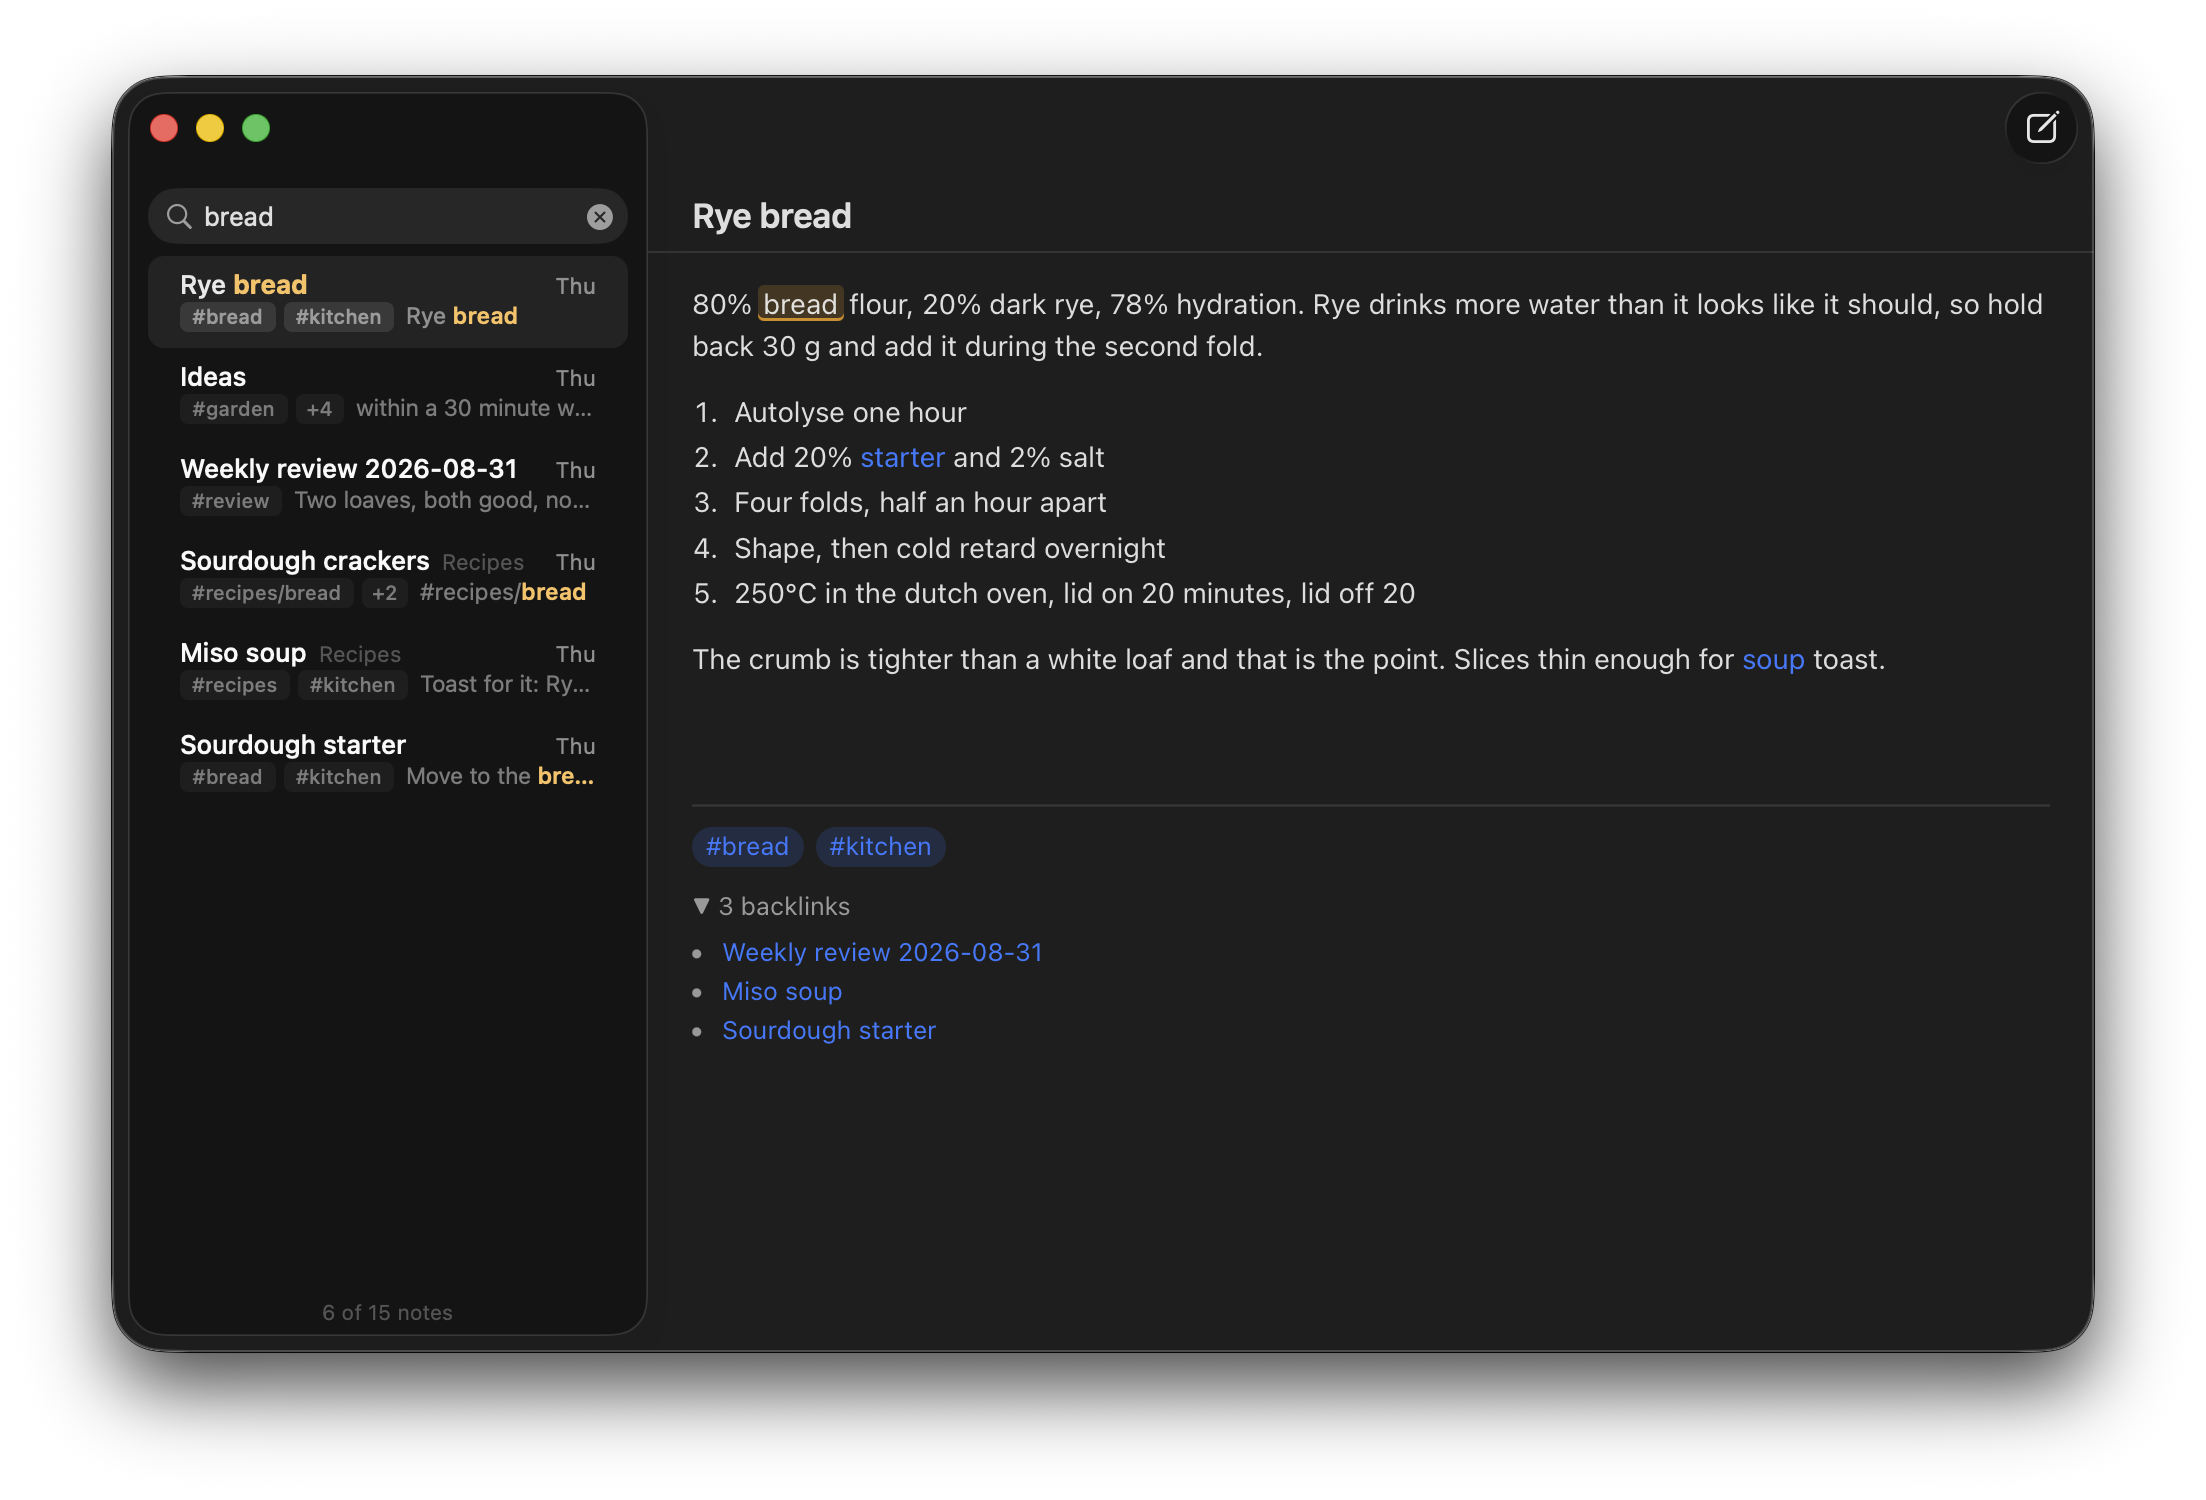Click the #kitchen tag on Miso soup row
Viewport: 2206px width, 1500px height.
click(x=352, y=685)
